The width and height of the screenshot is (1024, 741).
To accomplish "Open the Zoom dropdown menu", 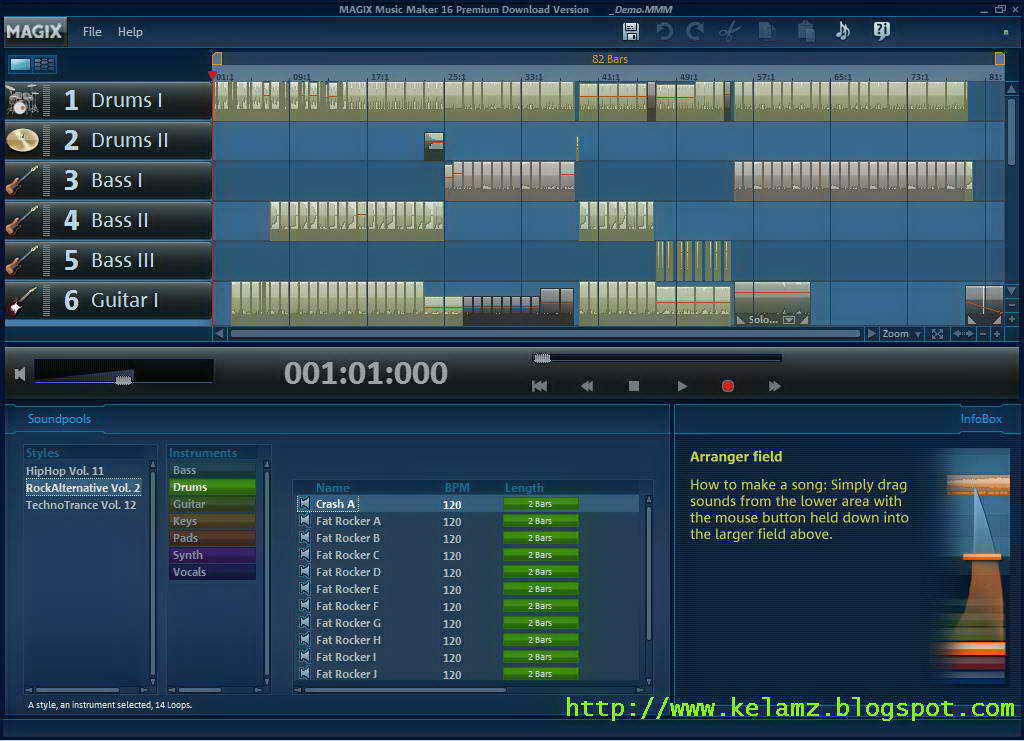I will [902, 334].
